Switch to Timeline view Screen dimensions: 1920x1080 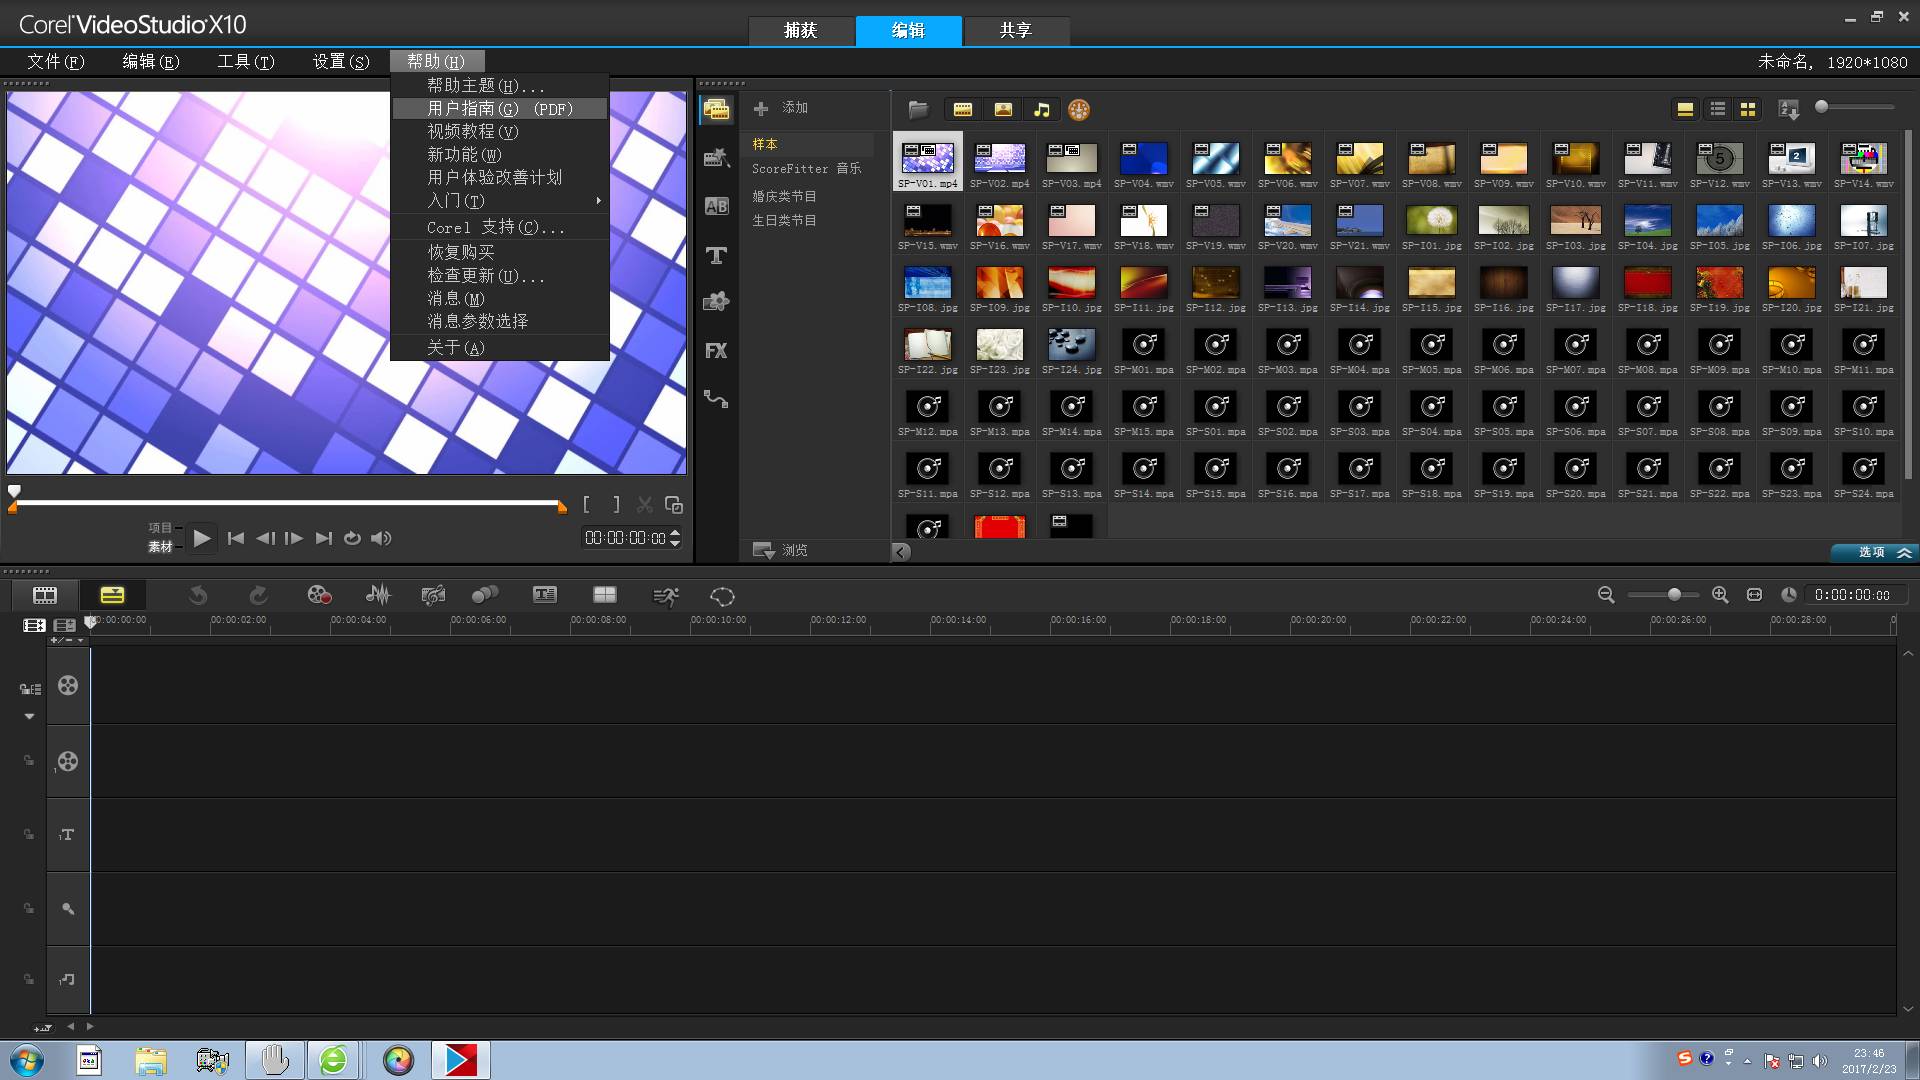112,595
